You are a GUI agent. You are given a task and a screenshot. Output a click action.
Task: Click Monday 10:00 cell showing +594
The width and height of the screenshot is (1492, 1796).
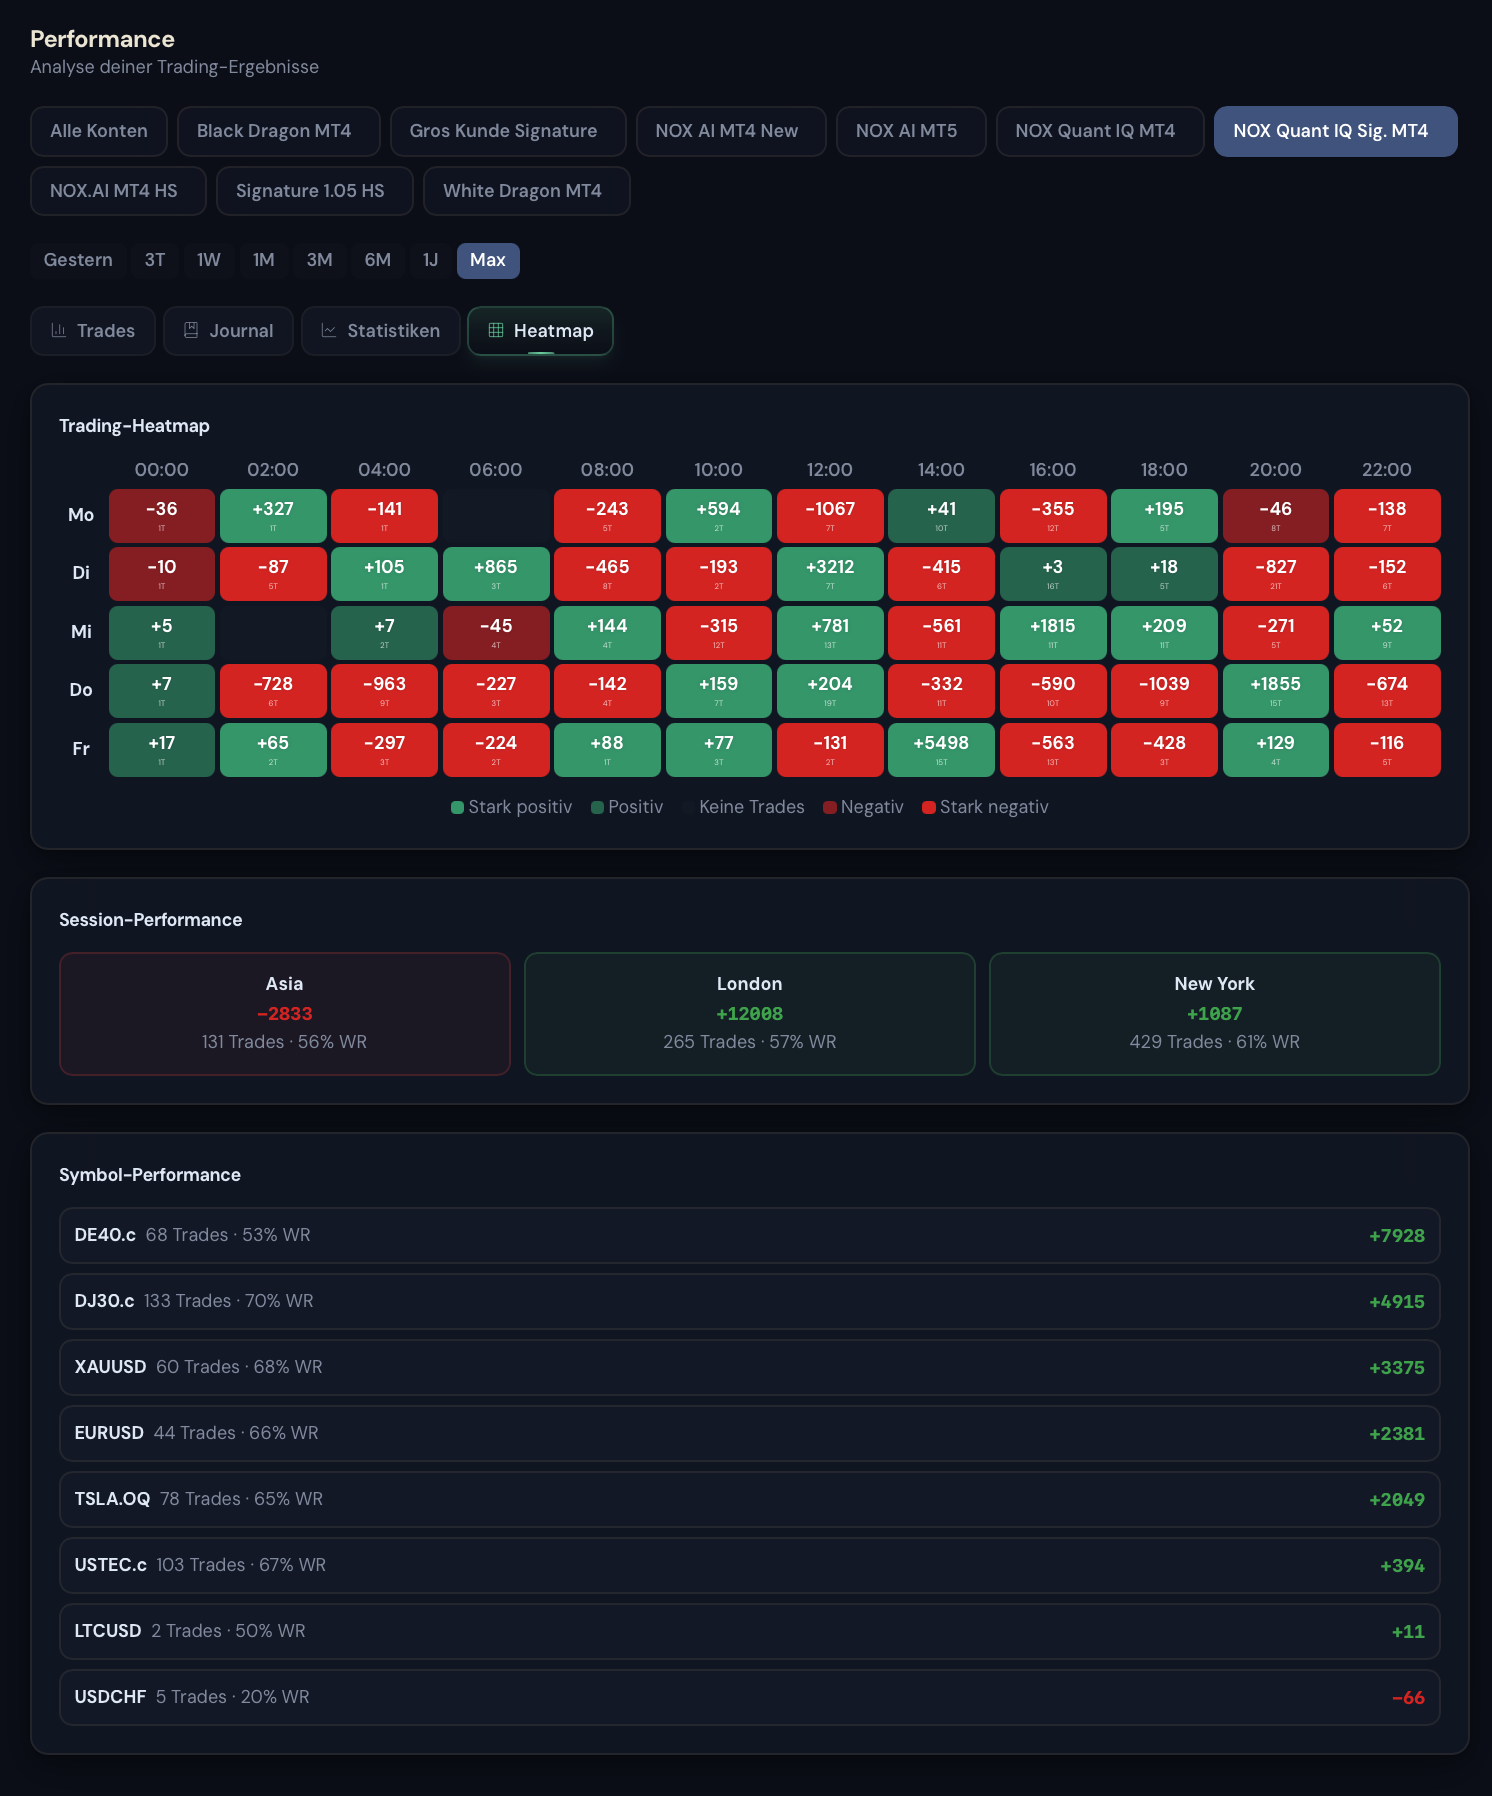tap(719, 516)
